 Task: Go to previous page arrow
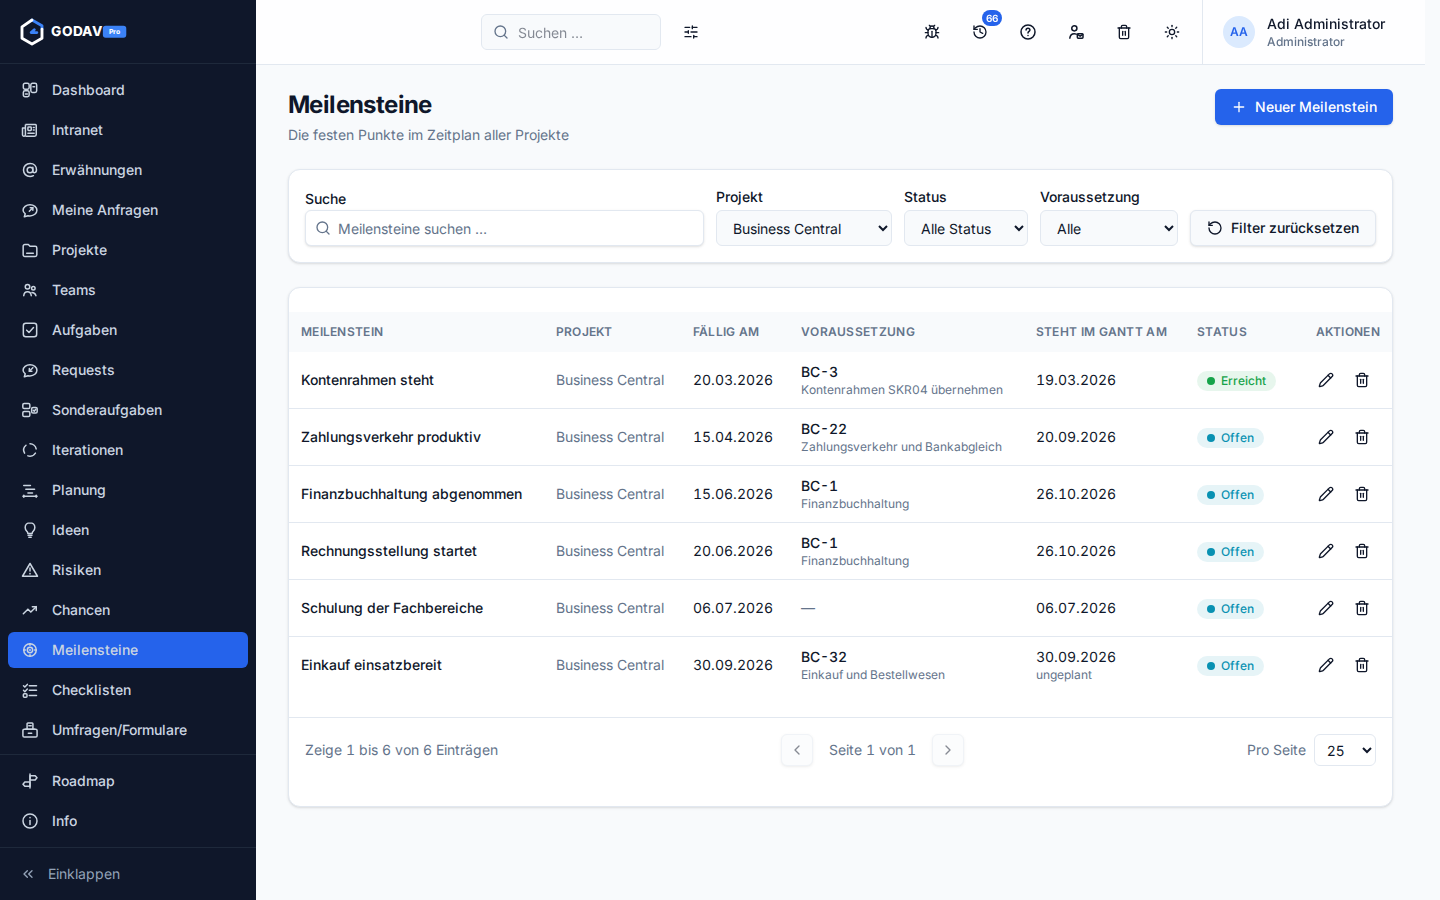tap(797, 750)
